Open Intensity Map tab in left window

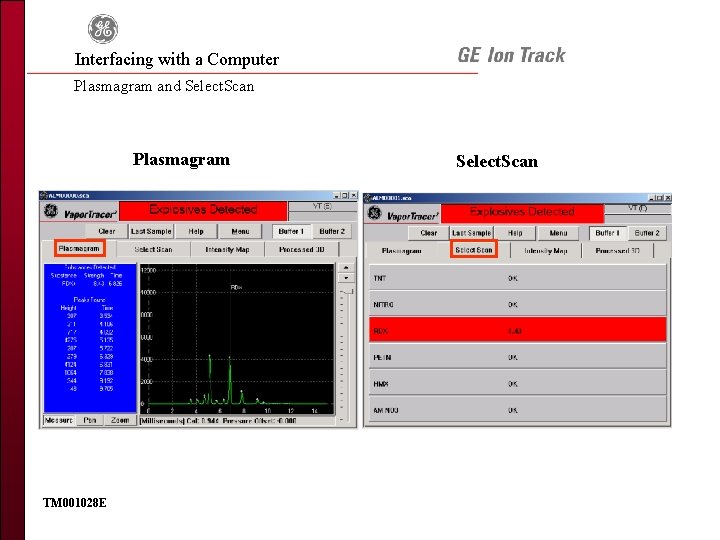tap(227, 249)
